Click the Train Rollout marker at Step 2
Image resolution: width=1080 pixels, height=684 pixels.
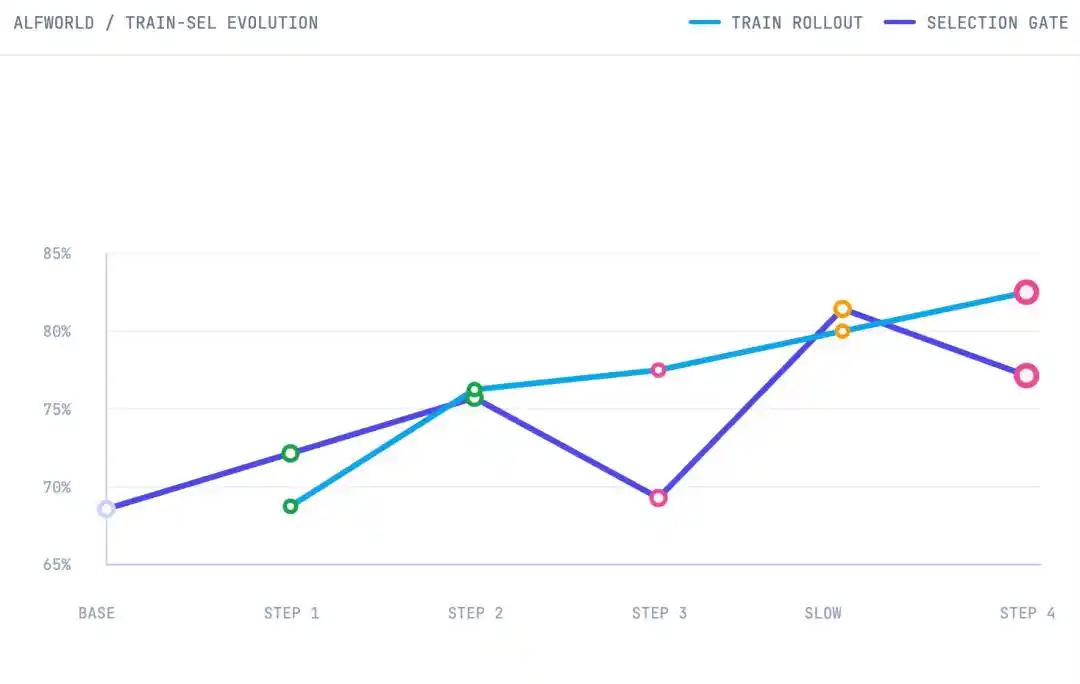coord(475,390)
